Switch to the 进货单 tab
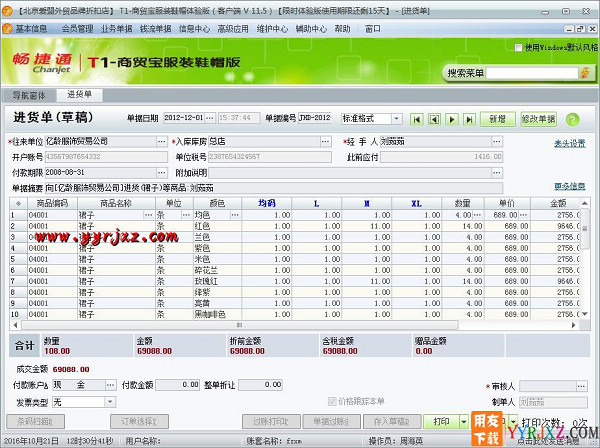 pyautogui.click(x=80, y=94)
